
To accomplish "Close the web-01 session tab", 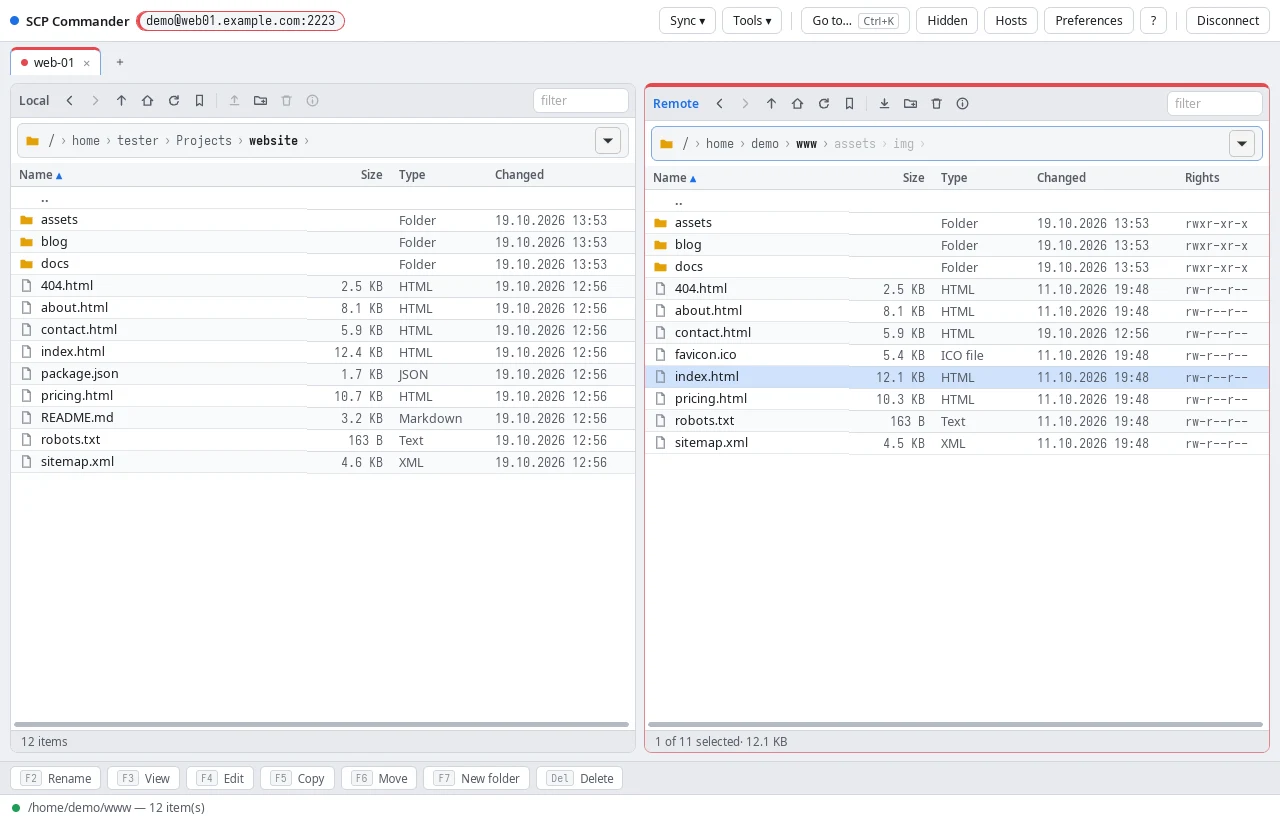I will 86,63.
